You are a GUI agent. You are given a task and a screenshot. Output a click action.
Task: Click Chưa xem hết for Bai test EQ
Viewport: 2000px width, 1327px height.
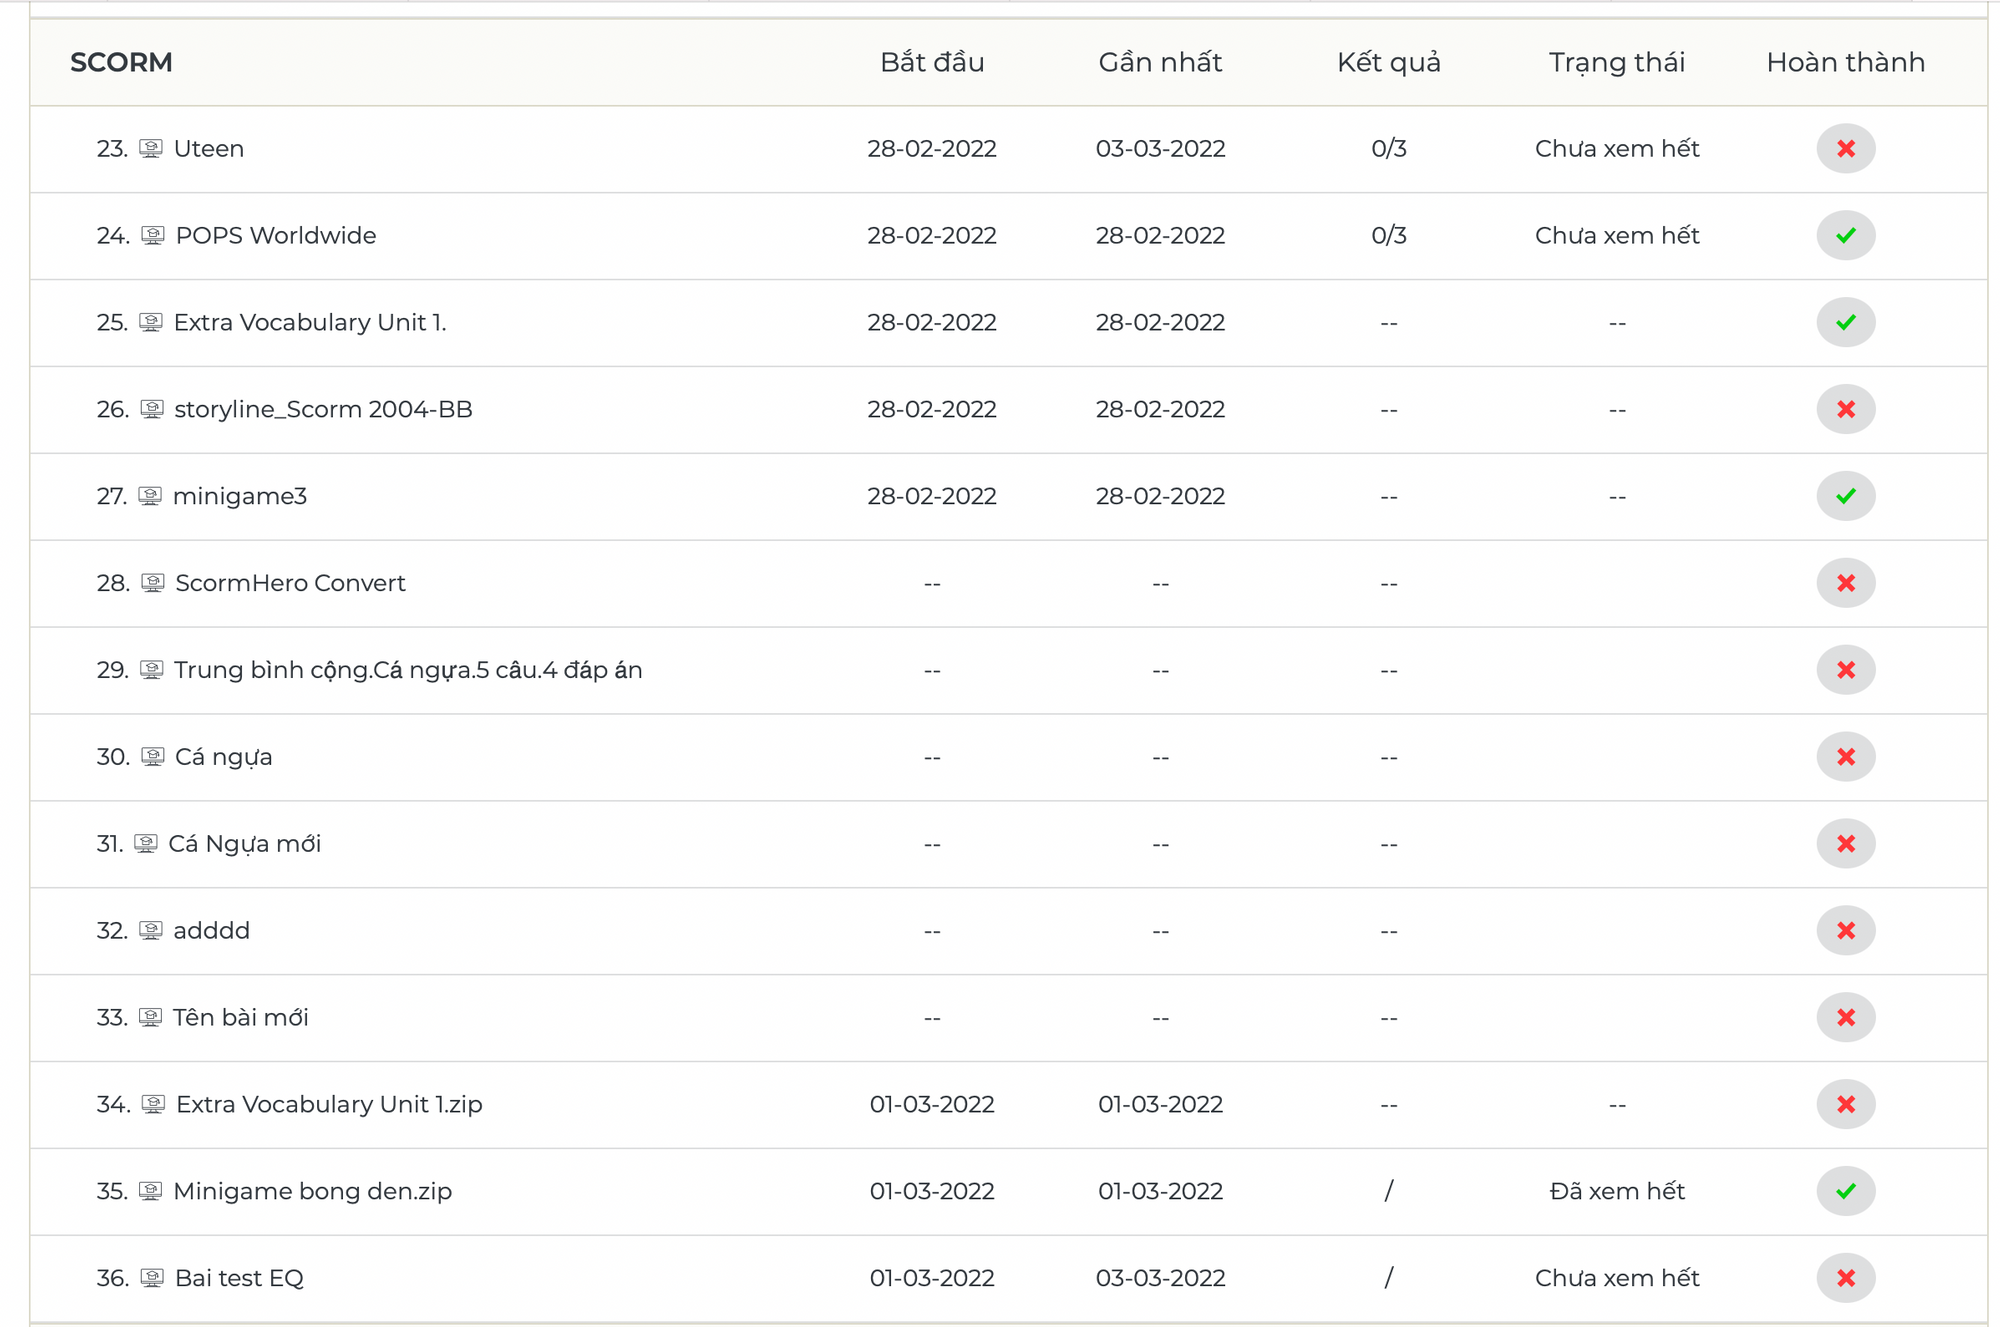pos(1617,1279)
